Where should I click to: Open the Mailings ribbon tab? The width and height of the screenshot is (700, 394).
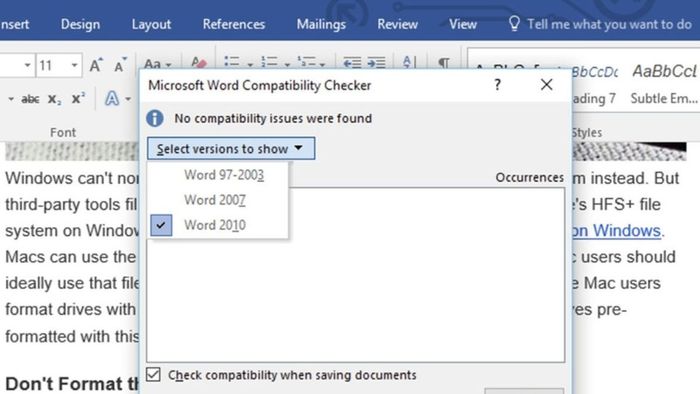pos(321,24)
